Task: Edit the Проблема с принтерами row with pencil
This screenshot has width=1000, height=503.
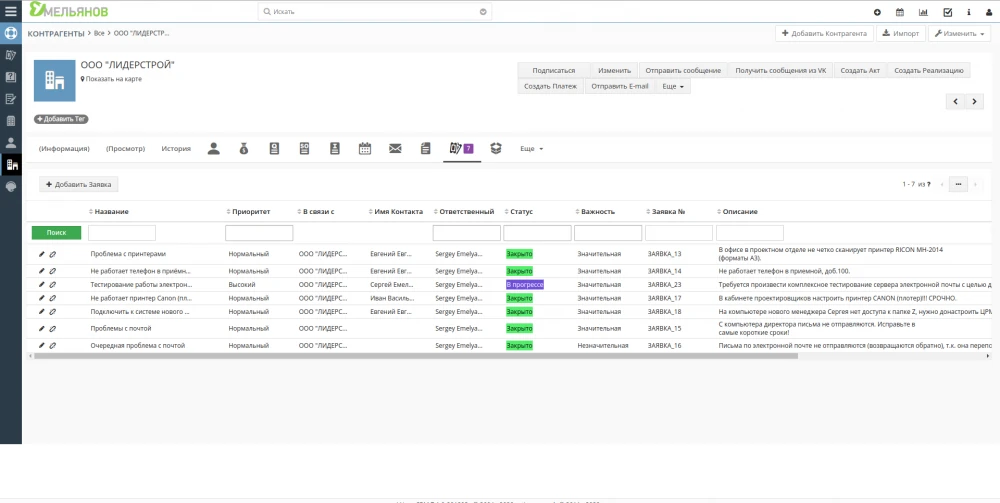Action: coord(42,254)
